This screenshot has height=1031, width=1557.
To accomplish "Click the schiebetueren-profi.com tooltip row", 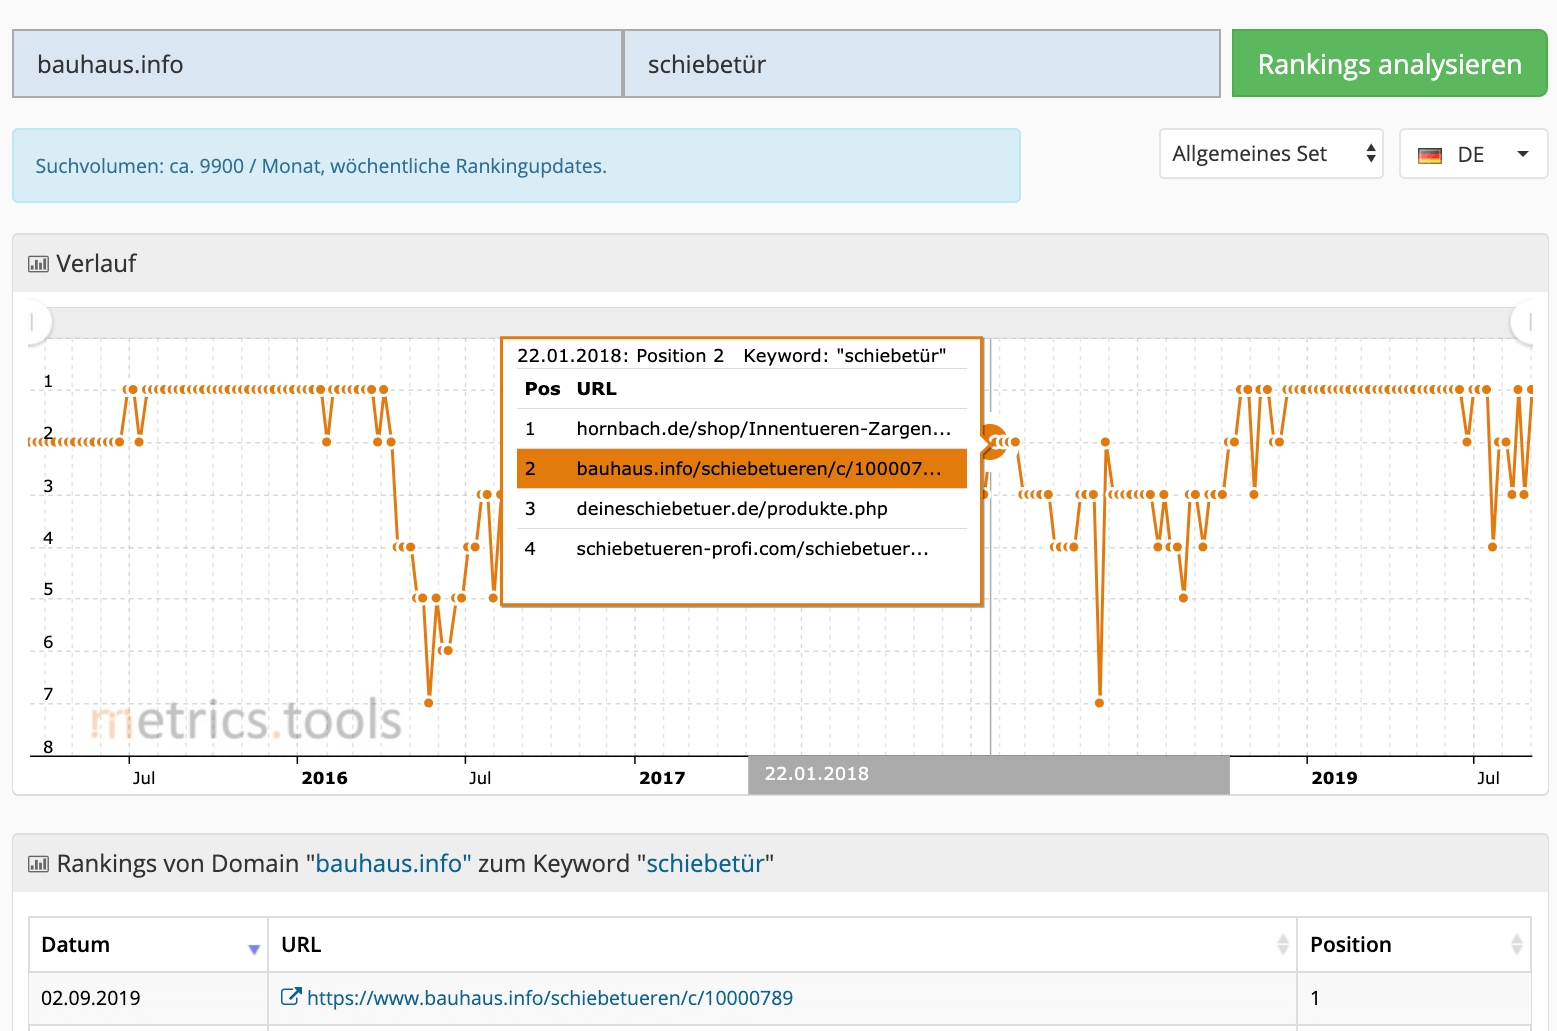I will tap(742, 549).
